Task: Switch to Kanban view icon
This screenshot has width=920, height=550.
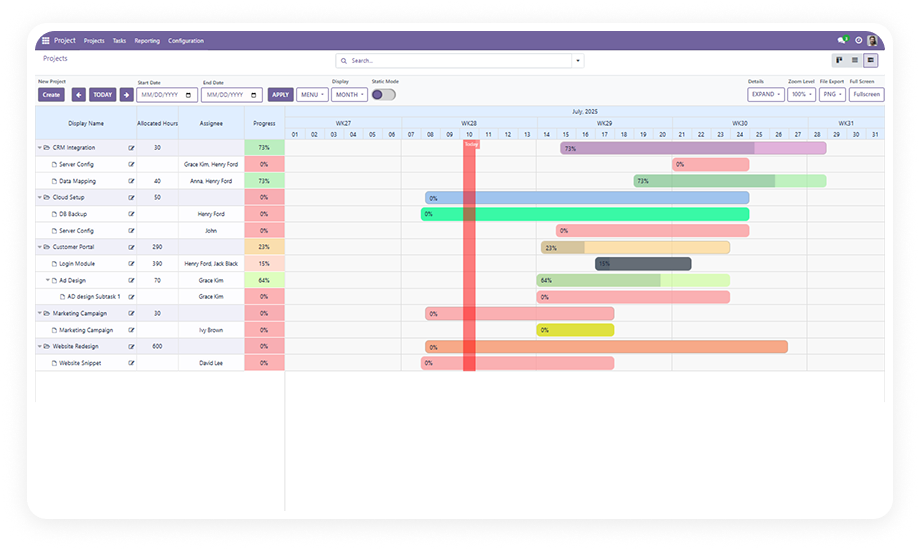Action: pos(839,60)
